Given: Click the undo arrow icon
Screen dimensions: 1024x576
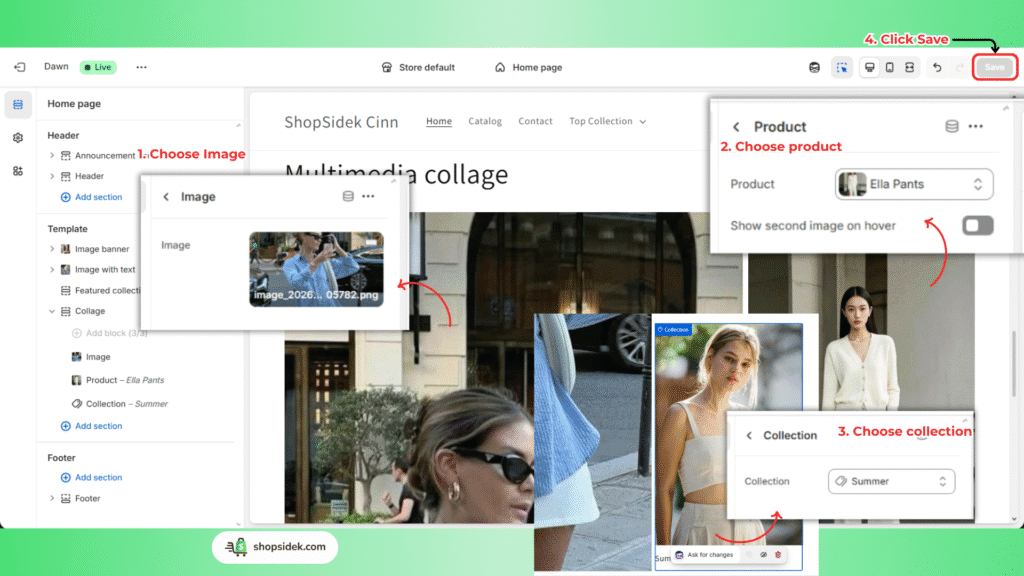Looking at the screenshot, I should pyautogui.click(x=937, y=67).
